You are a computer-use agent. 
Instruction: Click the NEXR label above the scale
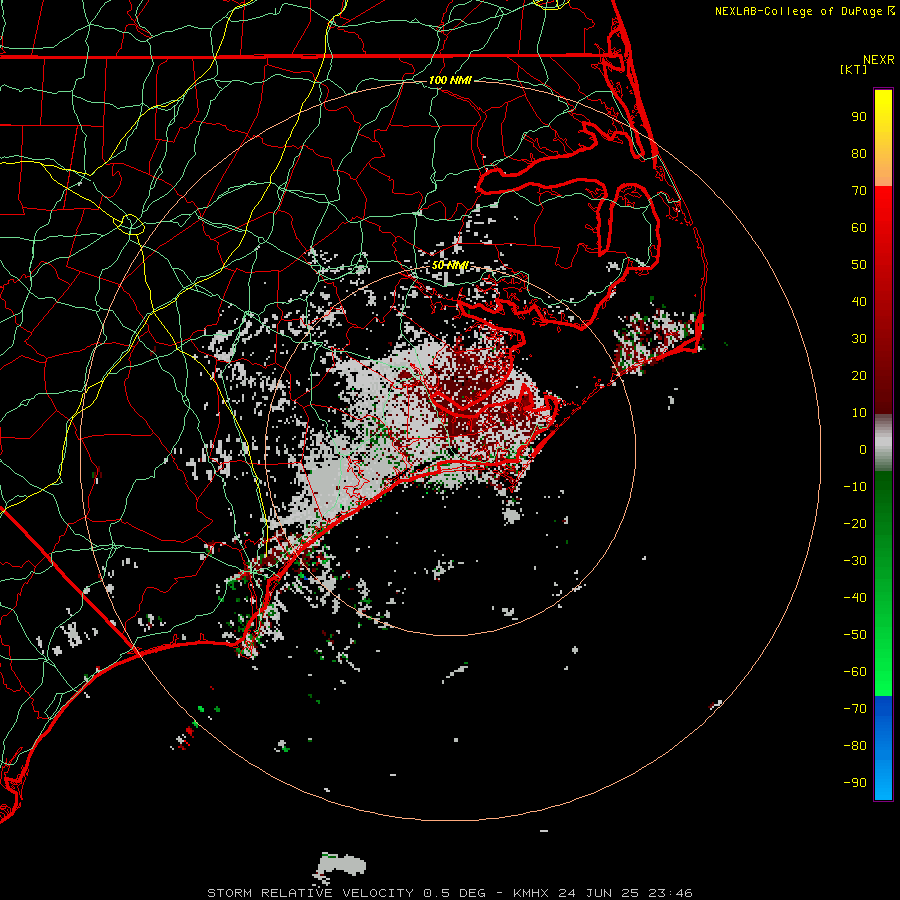click(879, 60)
